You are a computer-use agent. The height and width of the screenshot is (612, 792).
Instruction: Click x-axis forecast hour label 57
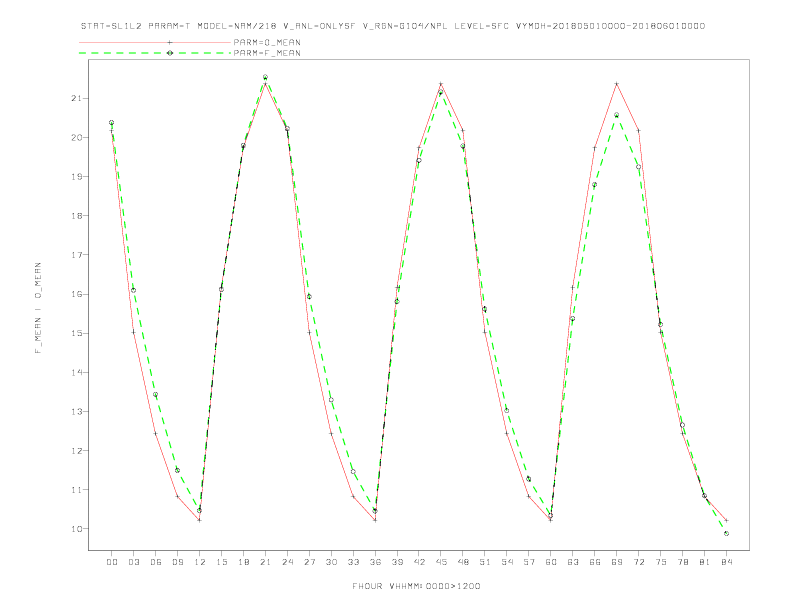[529, 562]
